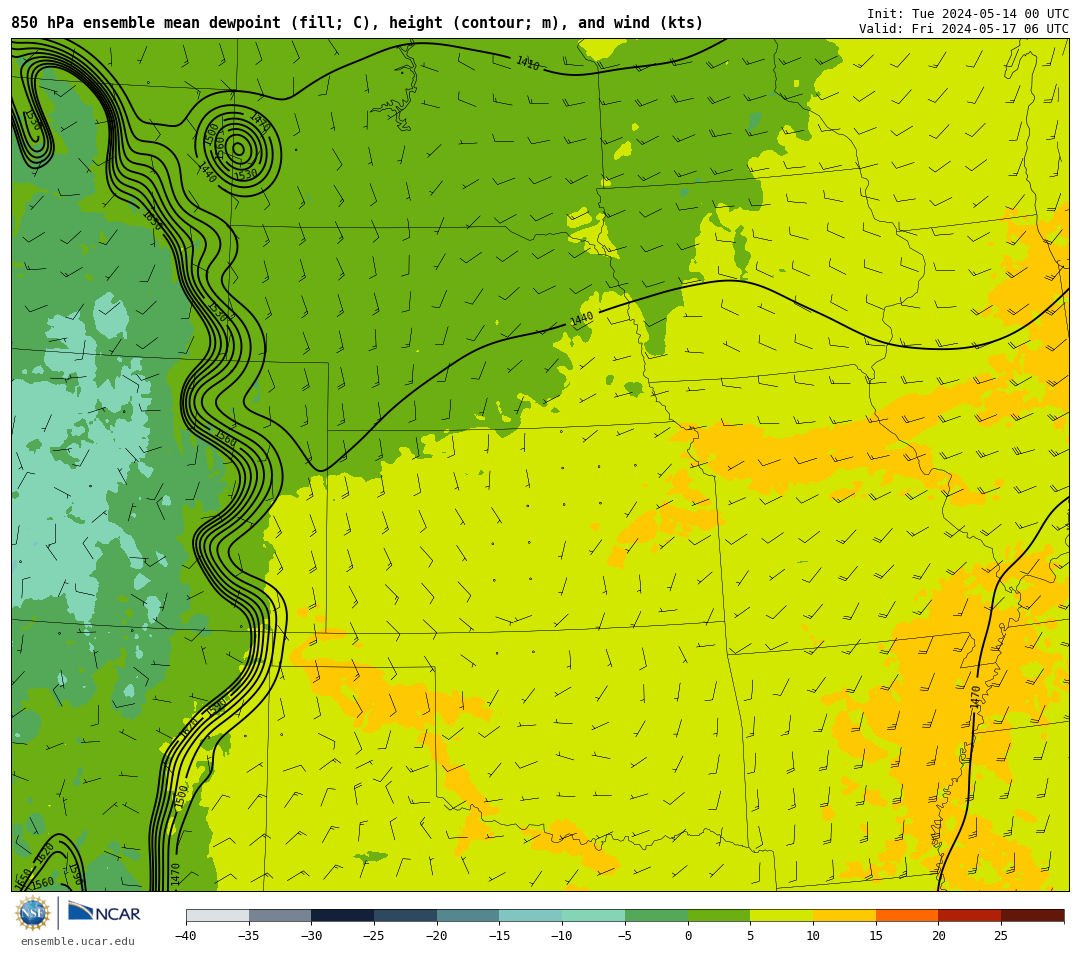Pick the 0 to 5 green swatch
This screenshot has width=1080, height=954.
[719, 915]
